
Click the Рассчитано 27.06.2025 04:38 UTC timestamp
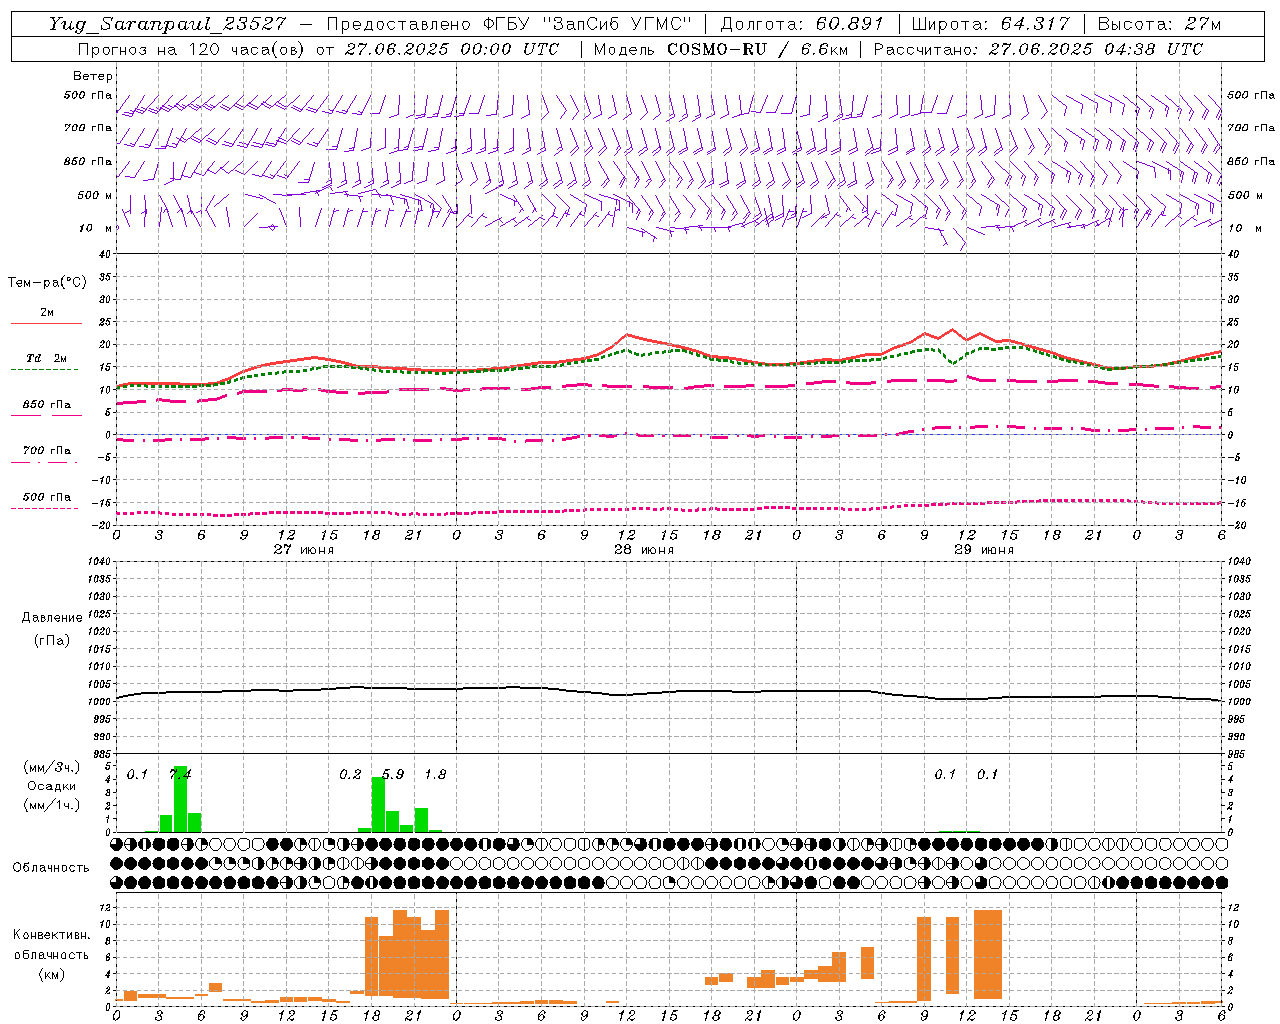coord(1038,49)
